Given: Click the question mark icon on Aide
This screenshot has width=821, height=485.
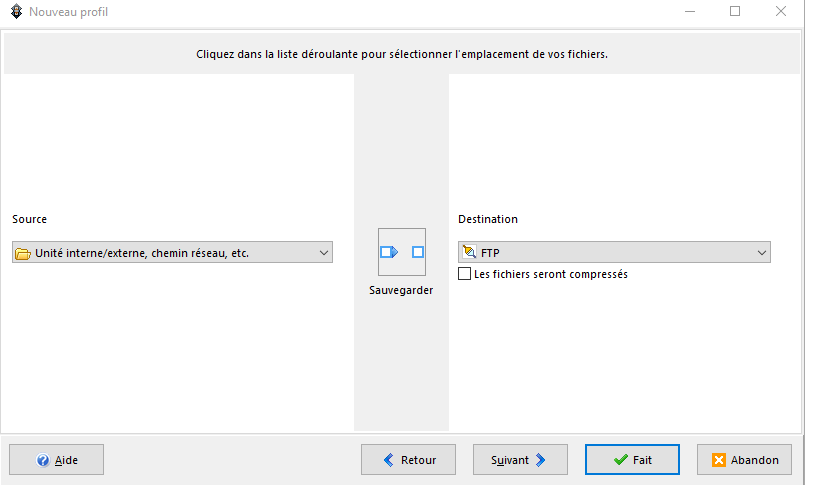Looking at the screenshot, I should (43, 460).
